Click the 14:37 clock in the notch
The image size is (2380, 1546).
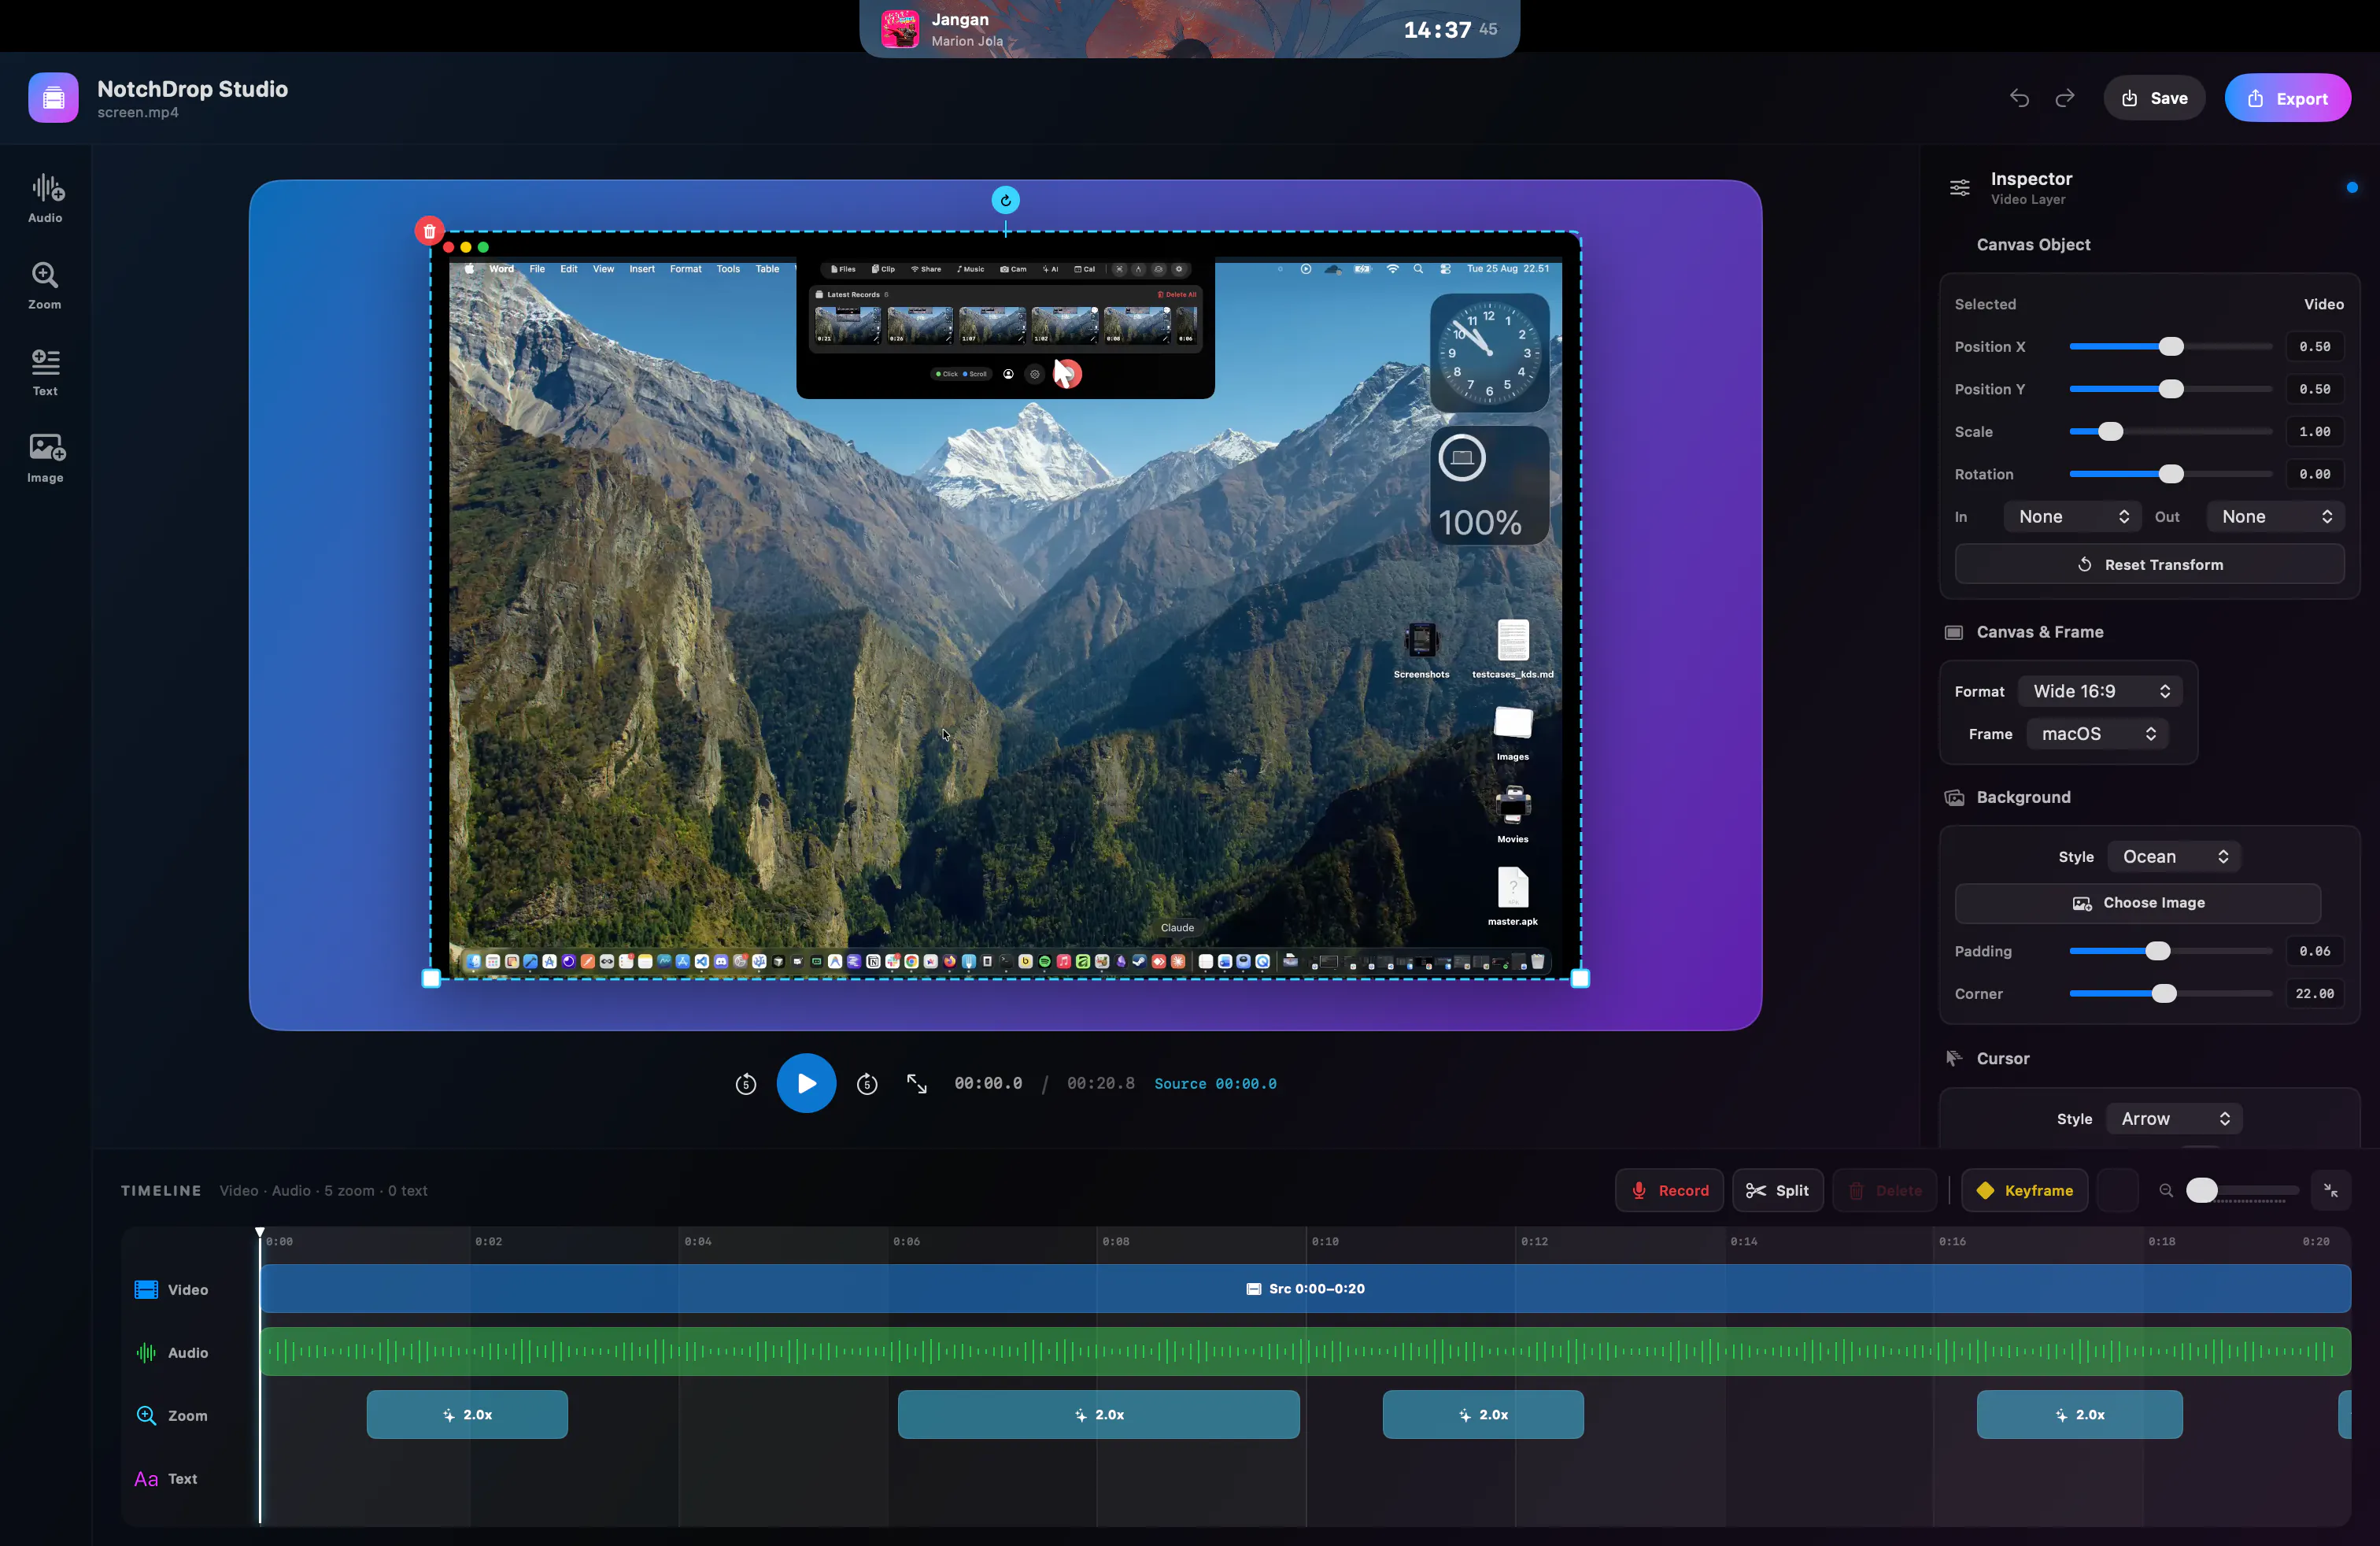click(1437, 30)
